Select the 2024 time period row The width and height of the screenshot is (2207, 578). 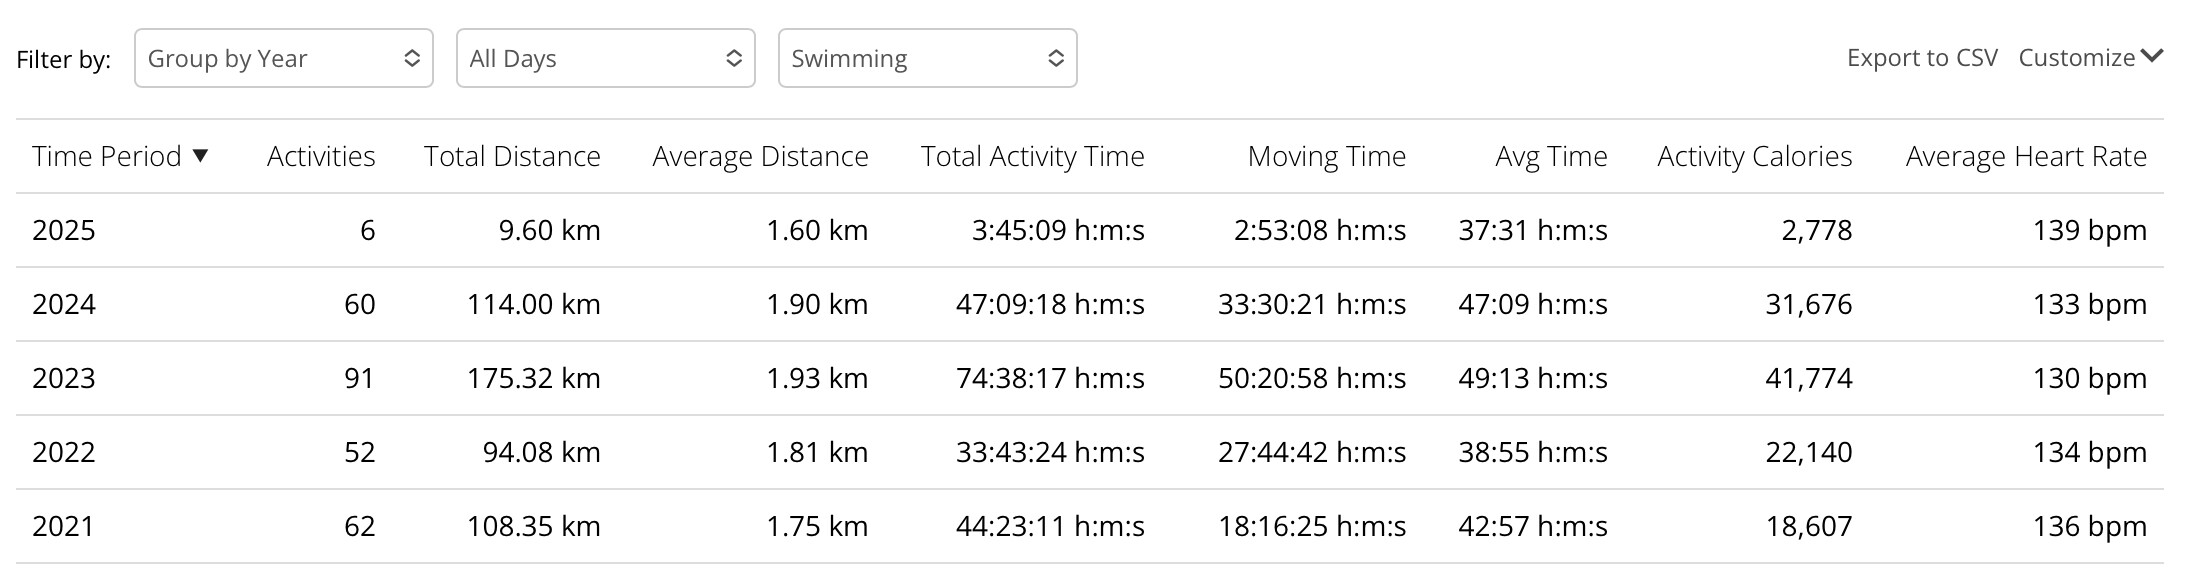click(64, 304)
